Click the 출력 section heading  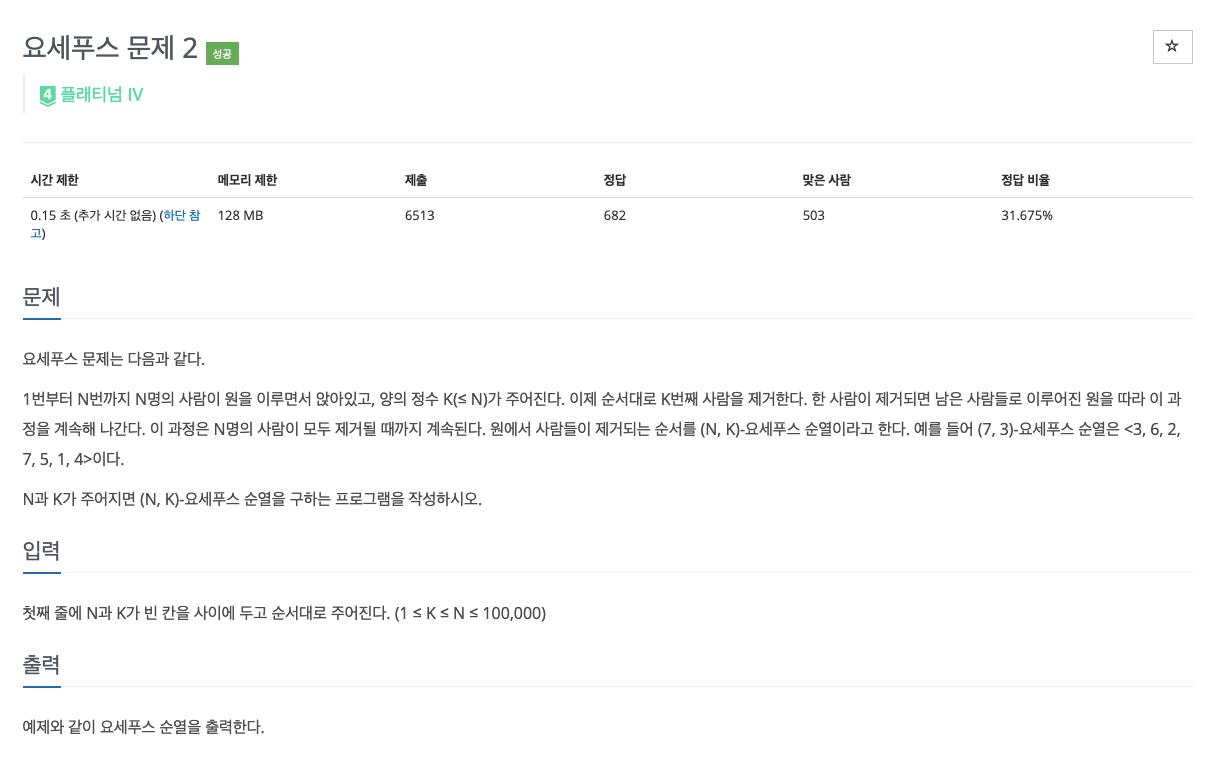[41, 664]
